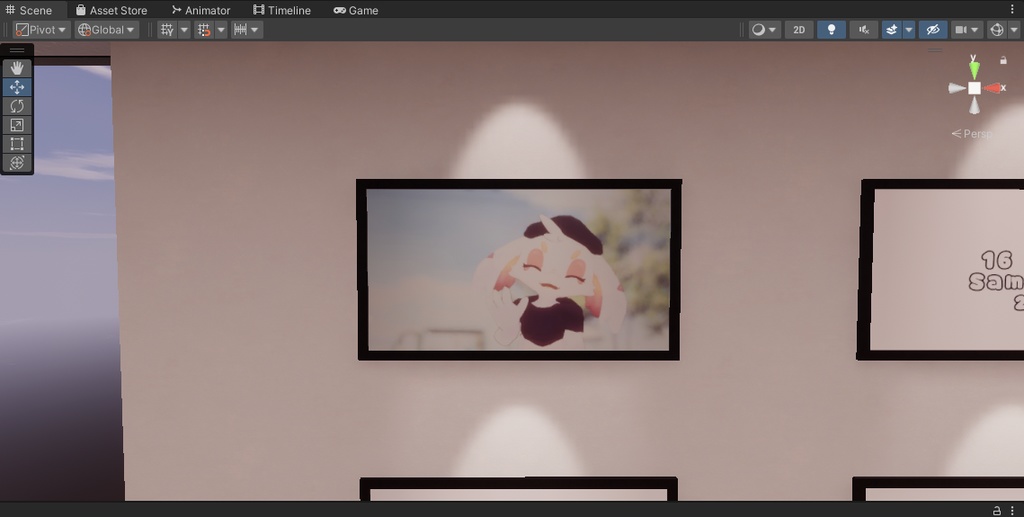
Task: Select the framed character picture on wall
Action: point(519,270)
